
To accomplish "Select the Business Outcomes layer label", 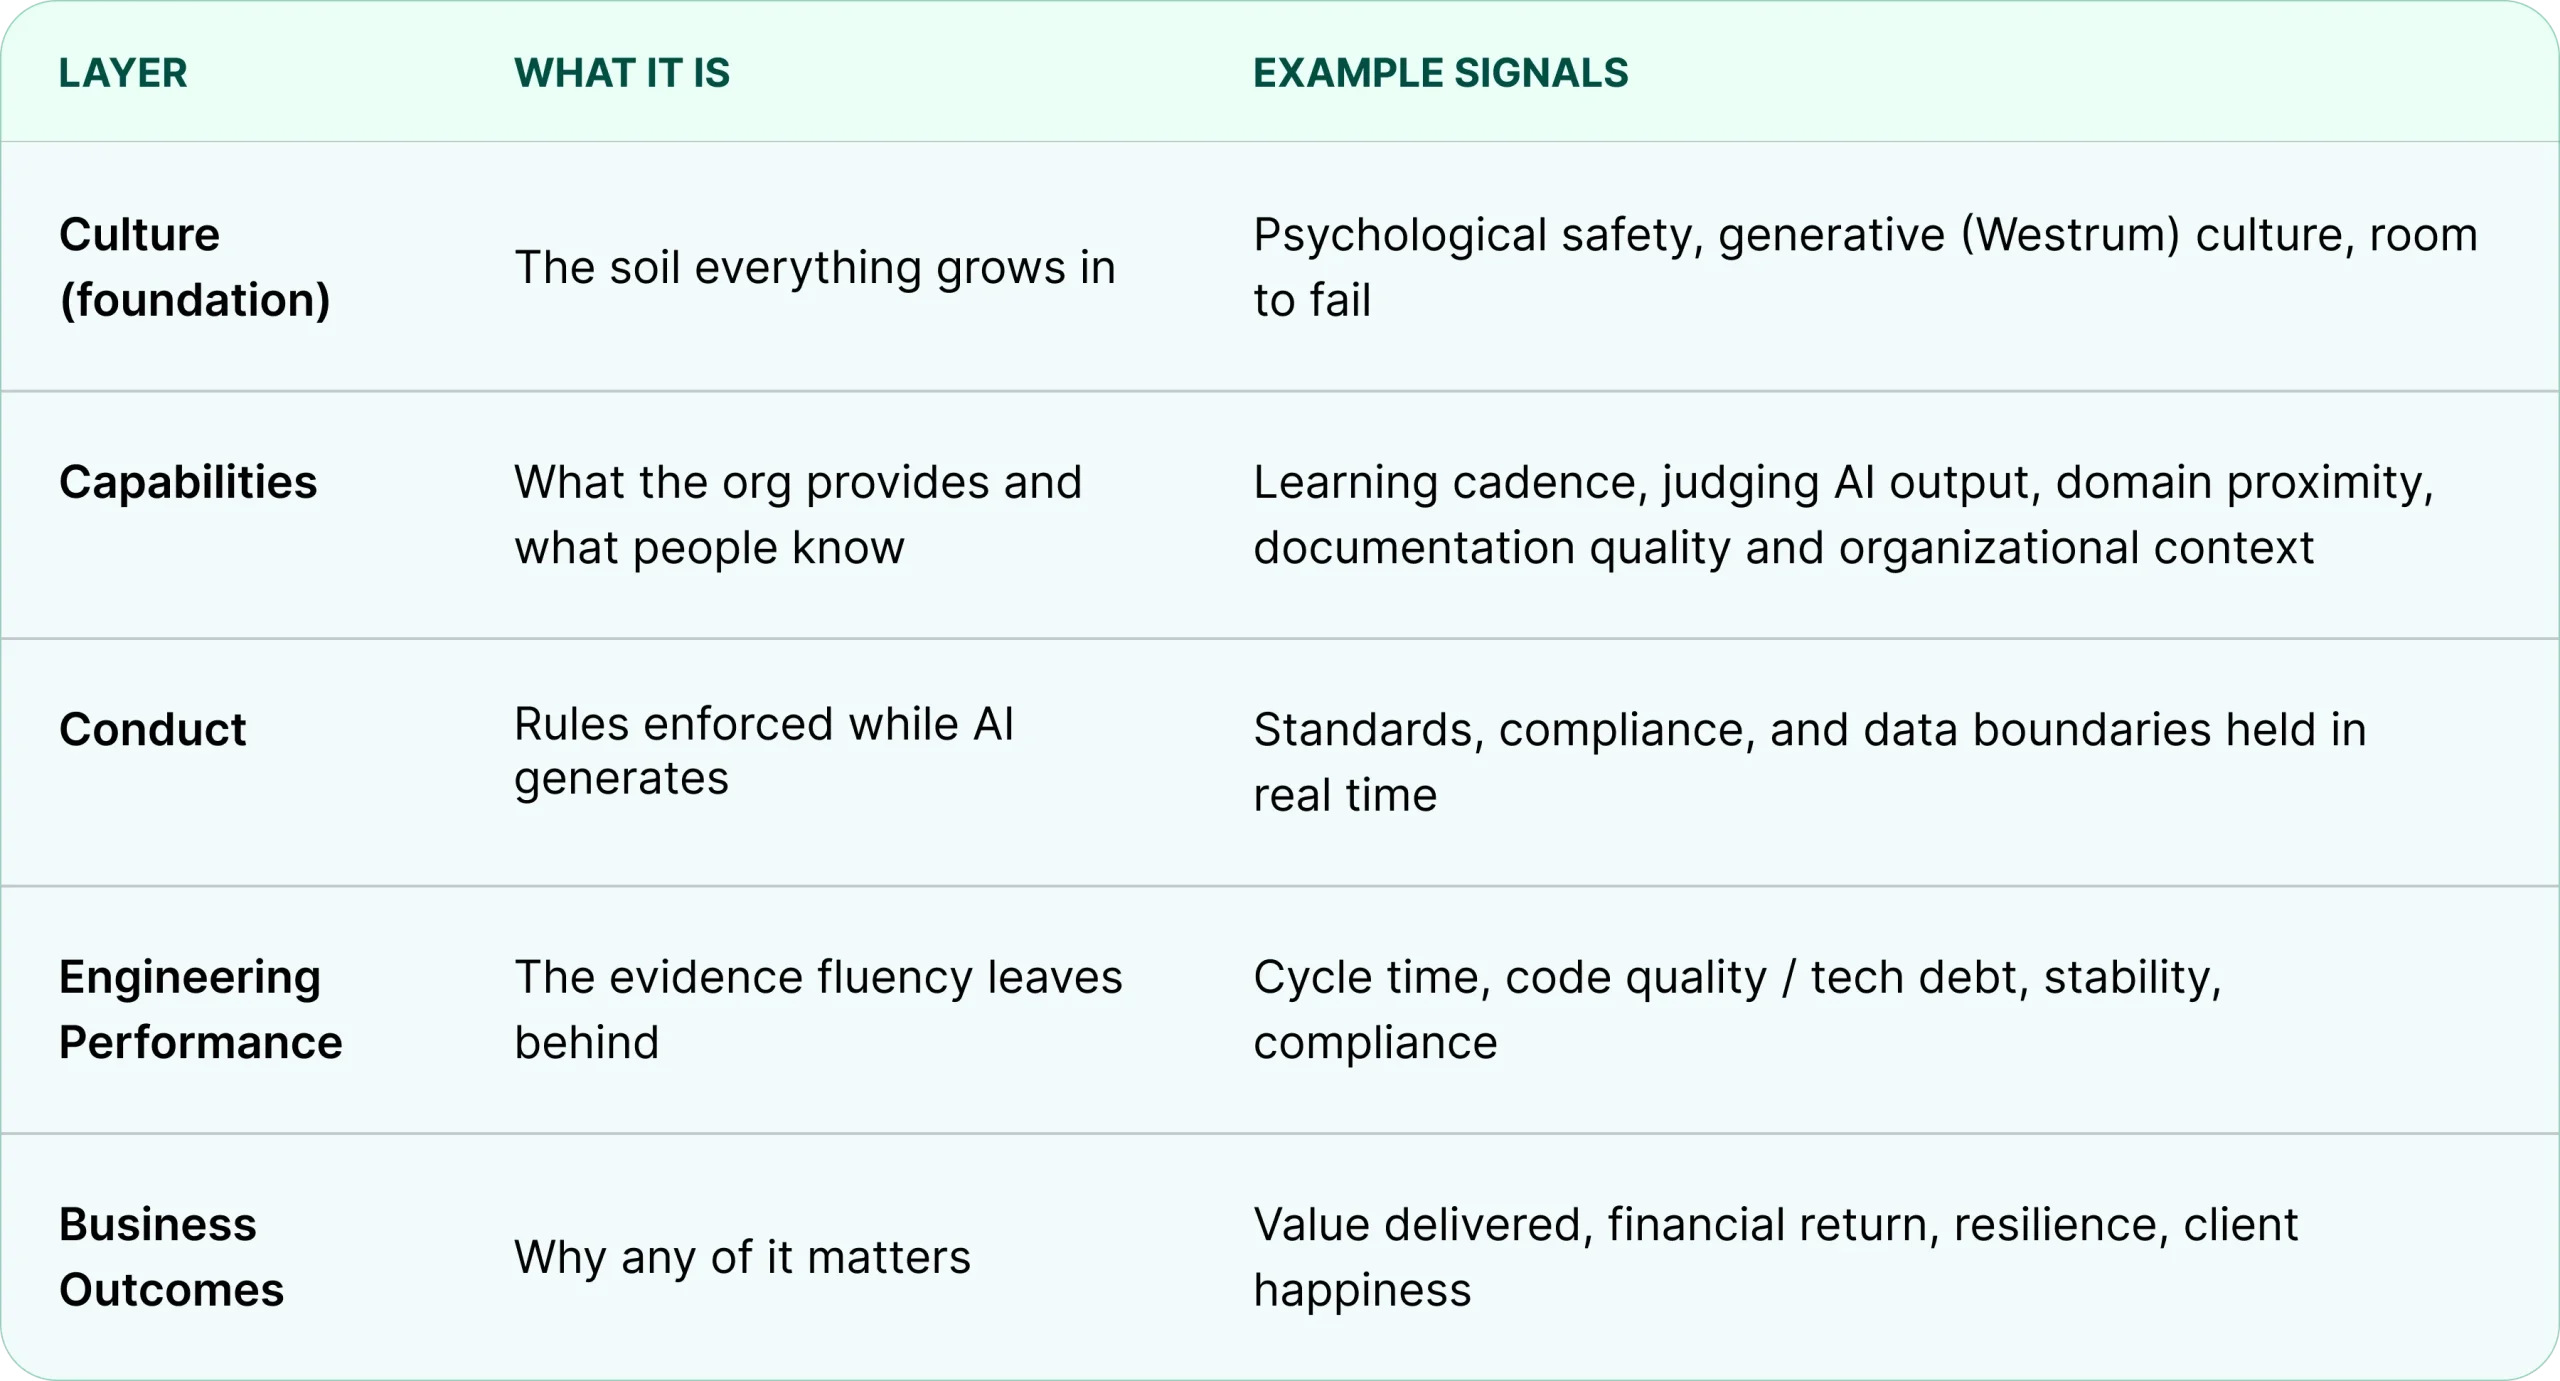I will 172,1257.
